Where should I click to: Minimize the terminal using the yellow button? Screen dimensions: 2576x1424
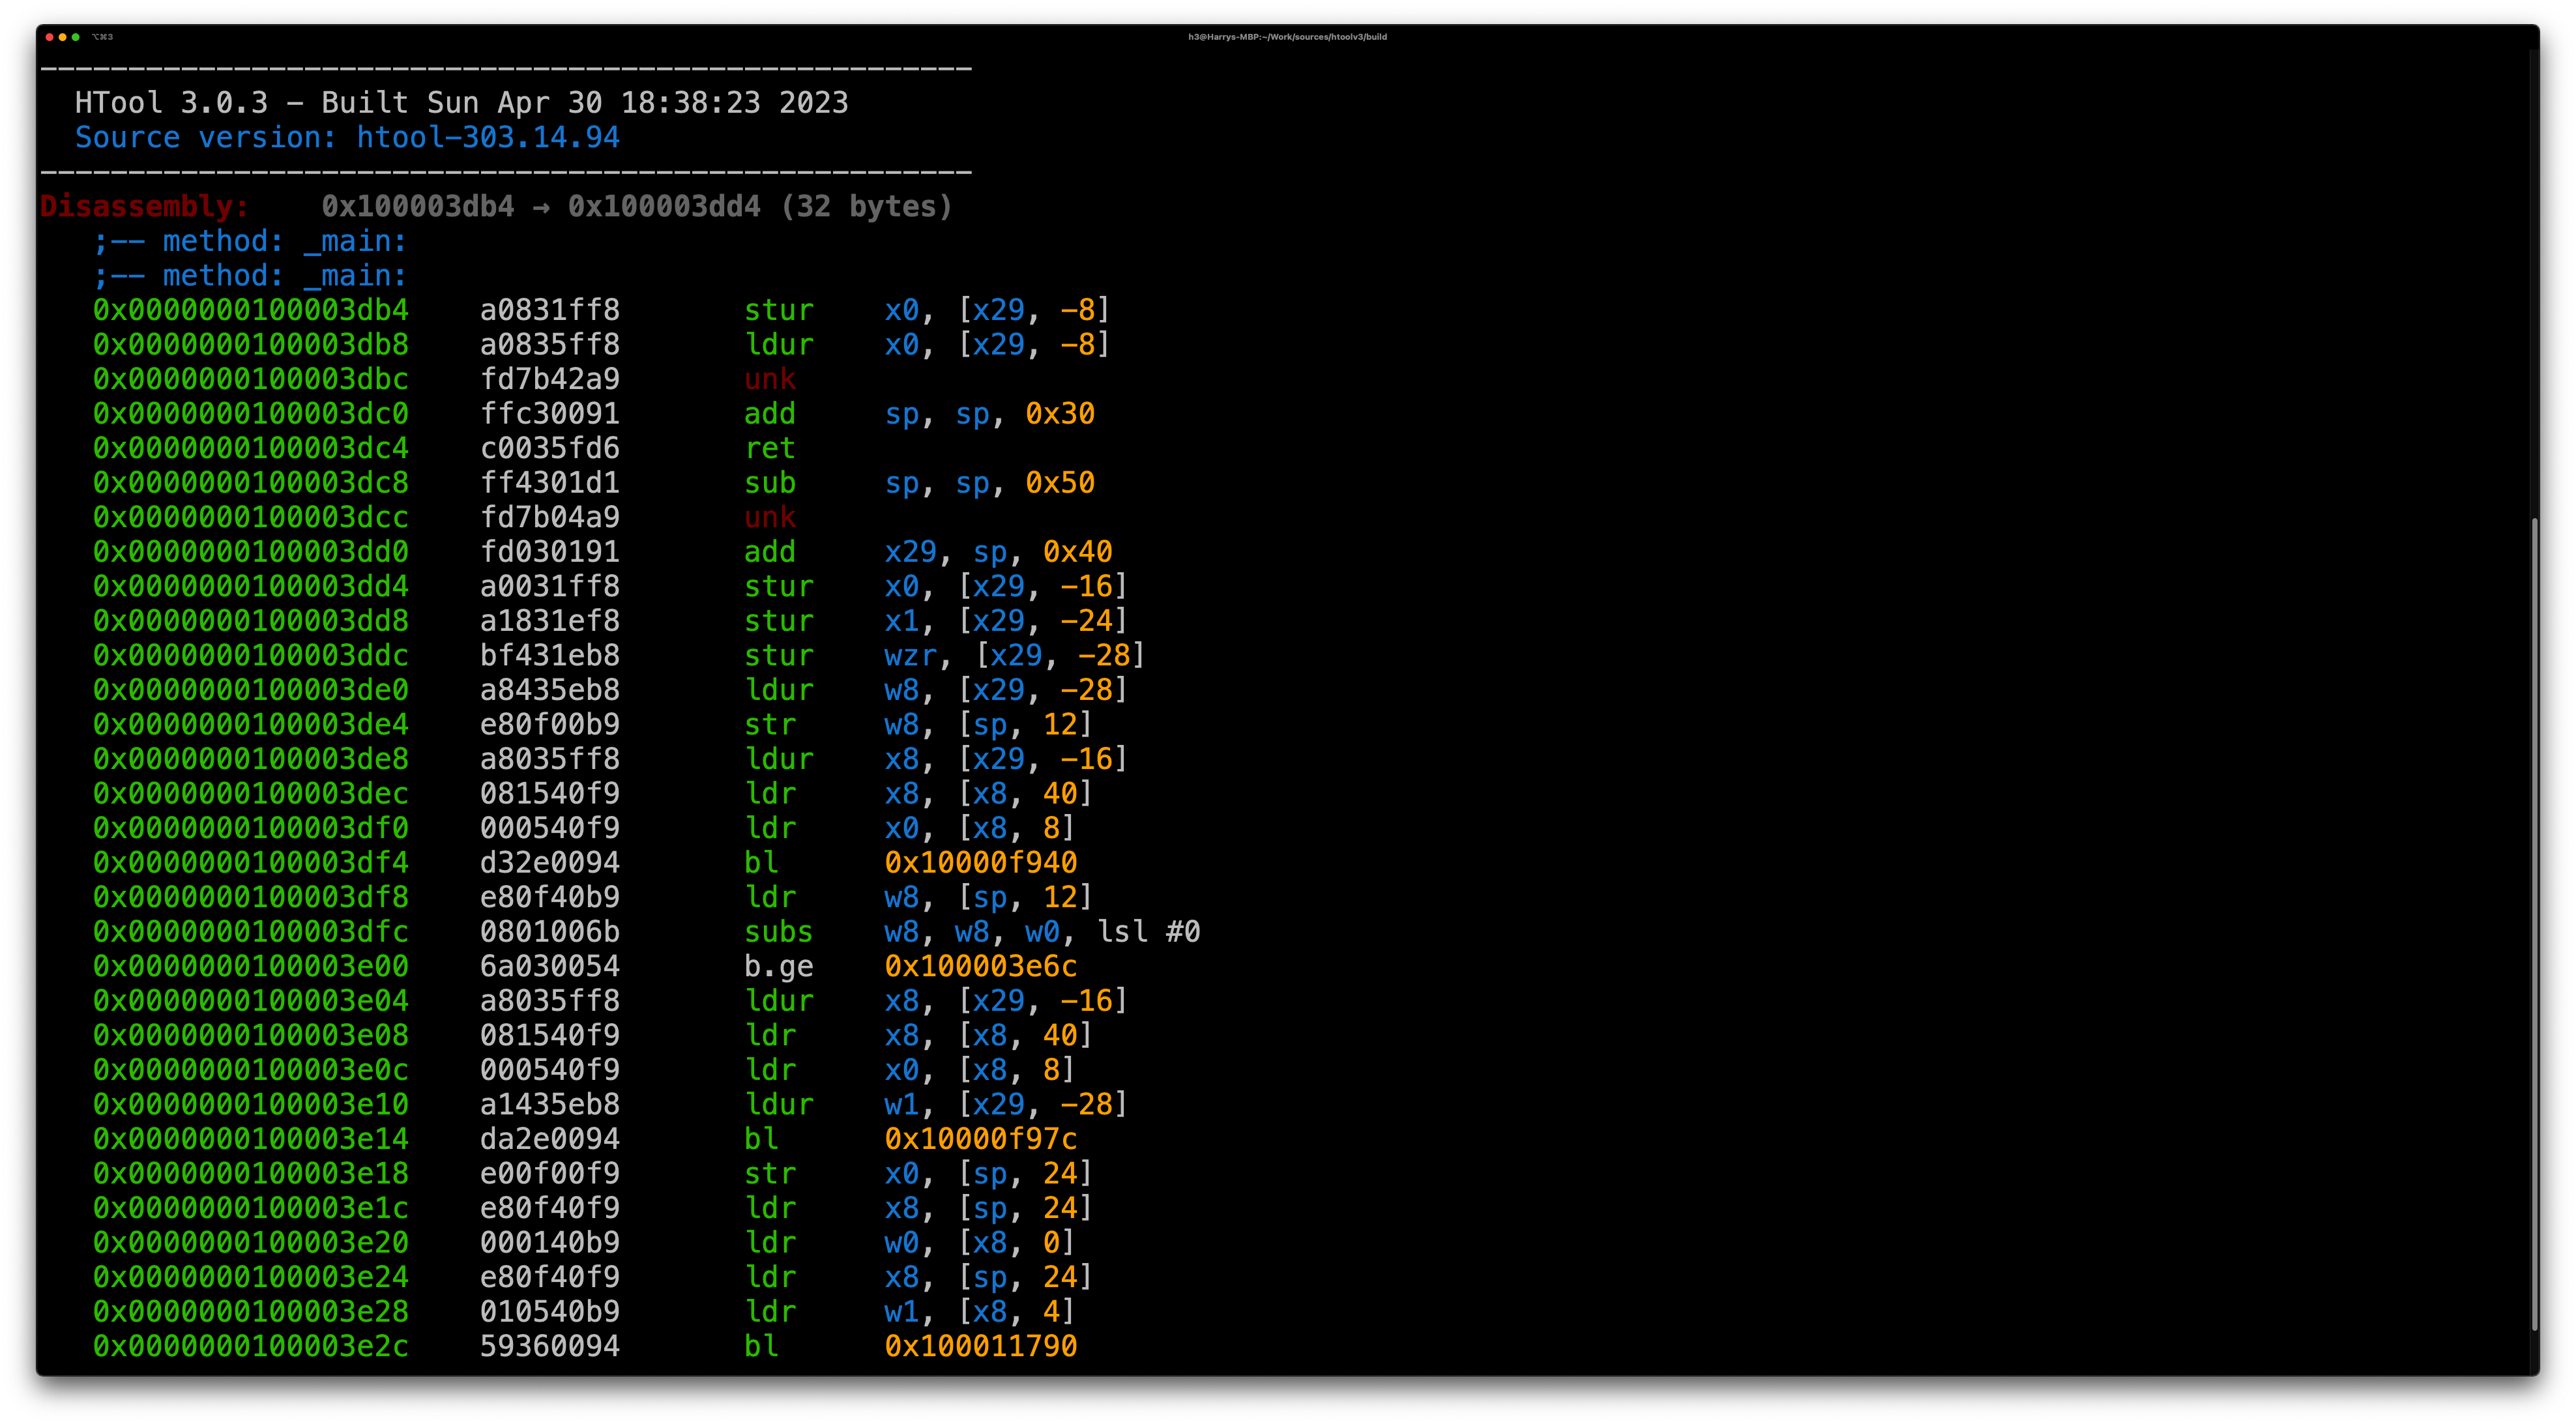coord(63,37)
